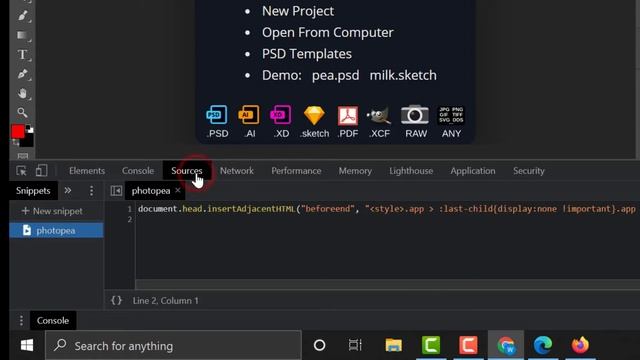Close the photopea editor tab
This screenshot has width=640, height=360.
178,190
